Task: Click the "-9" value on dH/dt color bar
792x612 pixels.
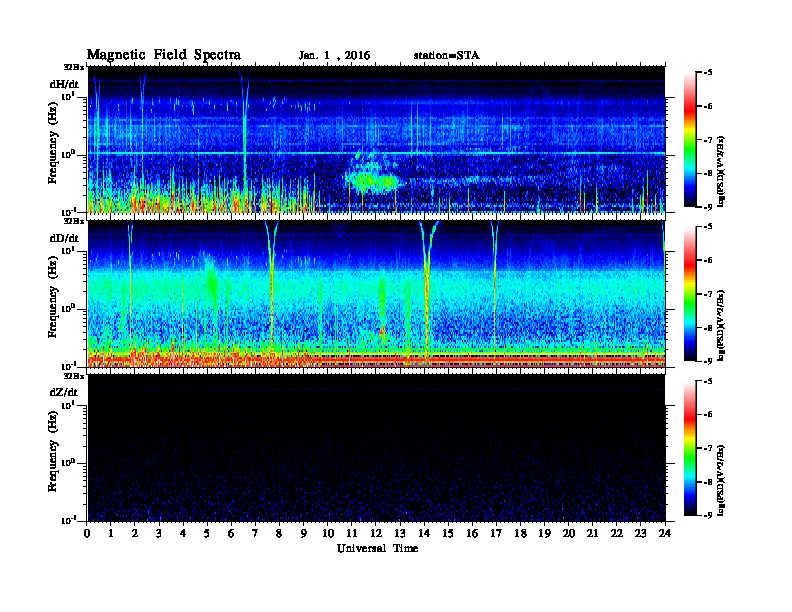Action: (708, 207)
